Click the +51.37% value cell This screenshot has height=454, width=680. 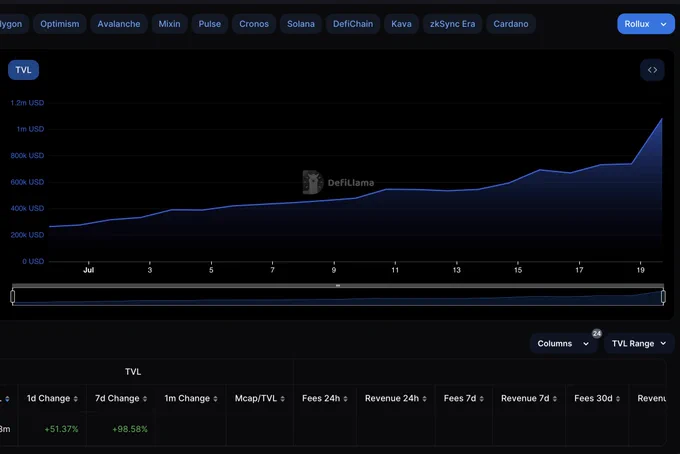(x=62, y=429)
